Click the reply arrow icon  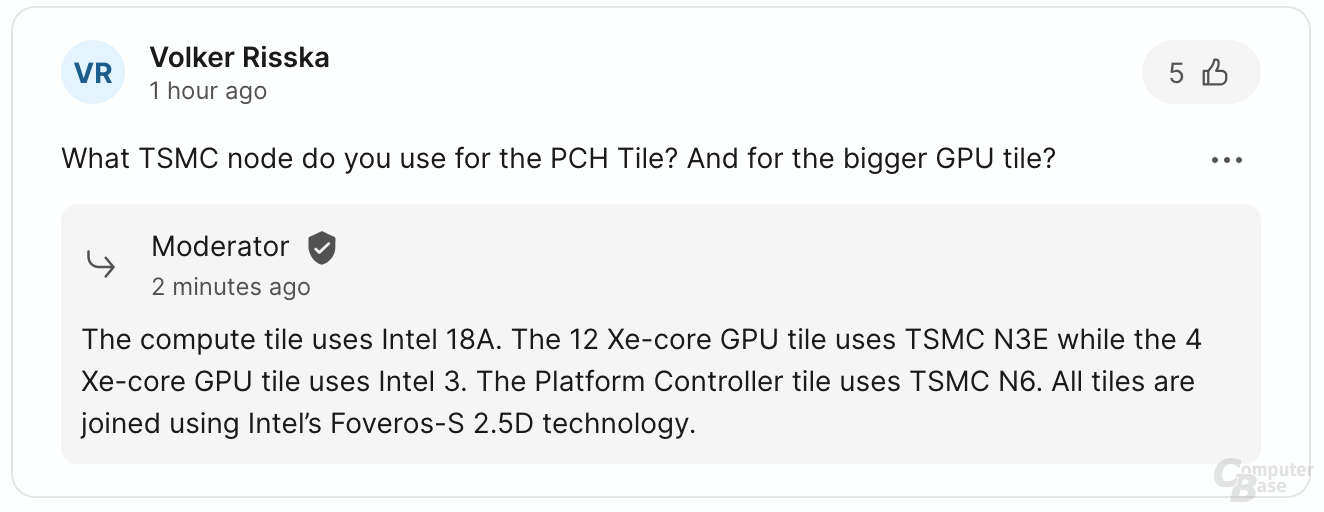point(101,265)
